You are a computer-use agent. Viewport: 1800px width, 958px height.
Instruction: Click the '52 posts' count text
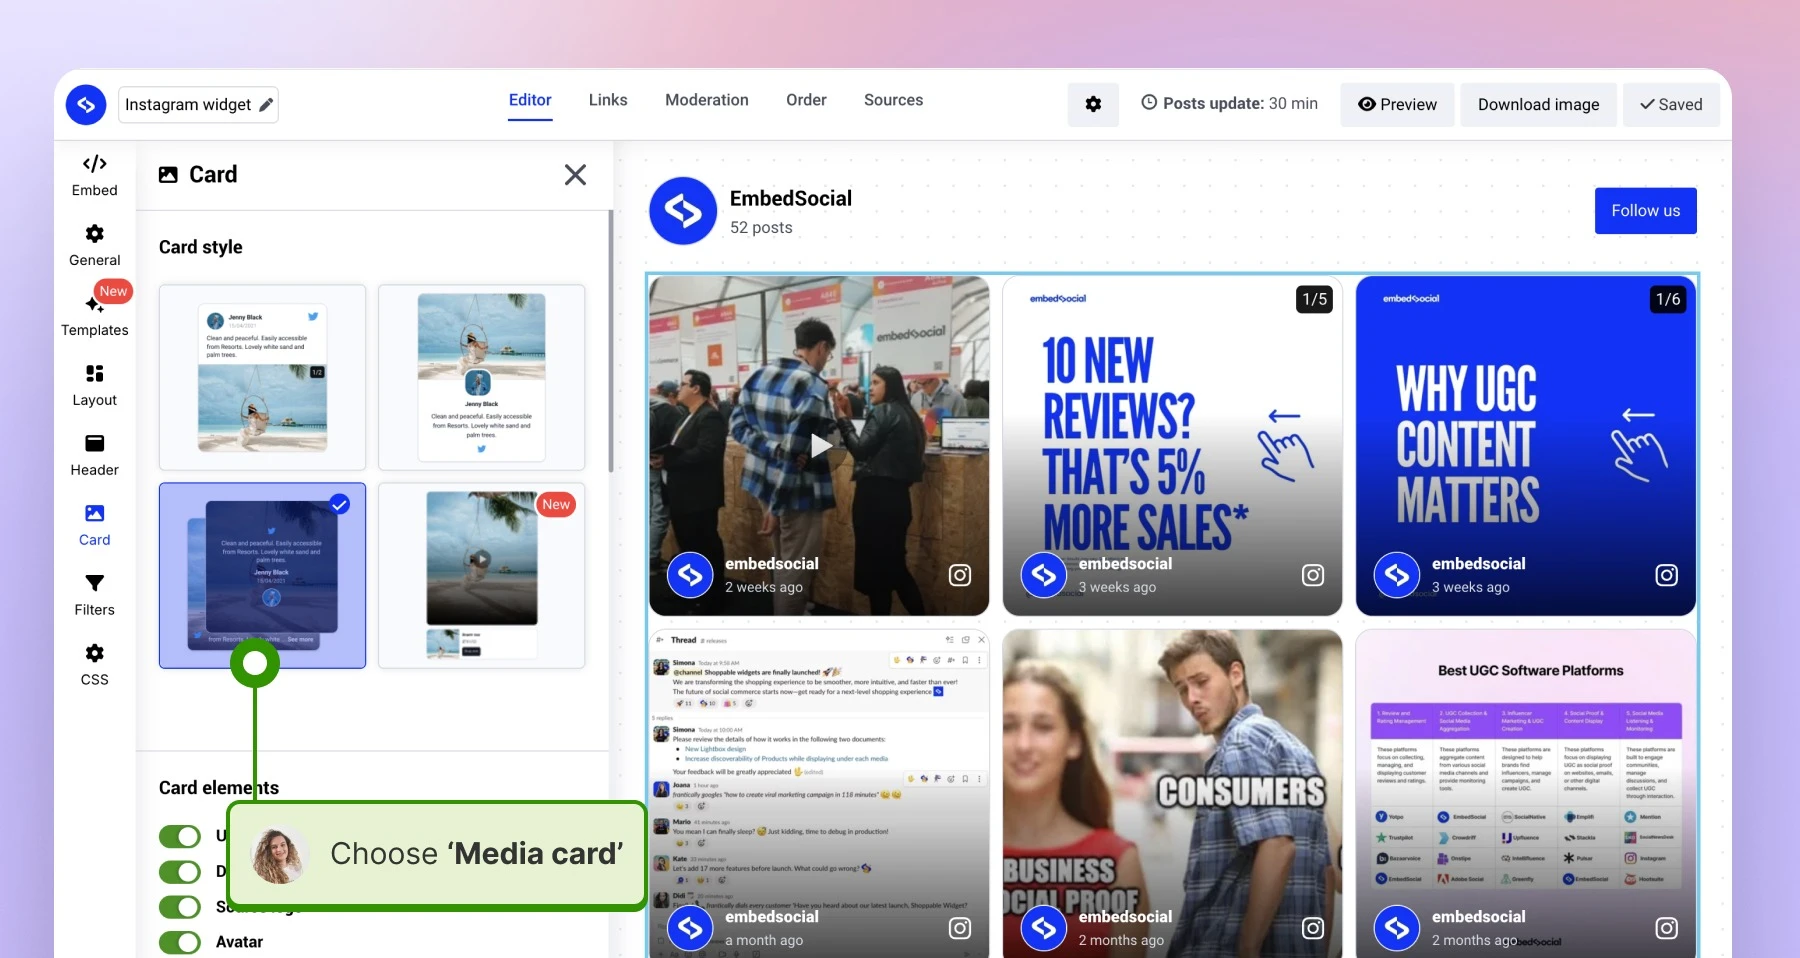coord(761,227)
